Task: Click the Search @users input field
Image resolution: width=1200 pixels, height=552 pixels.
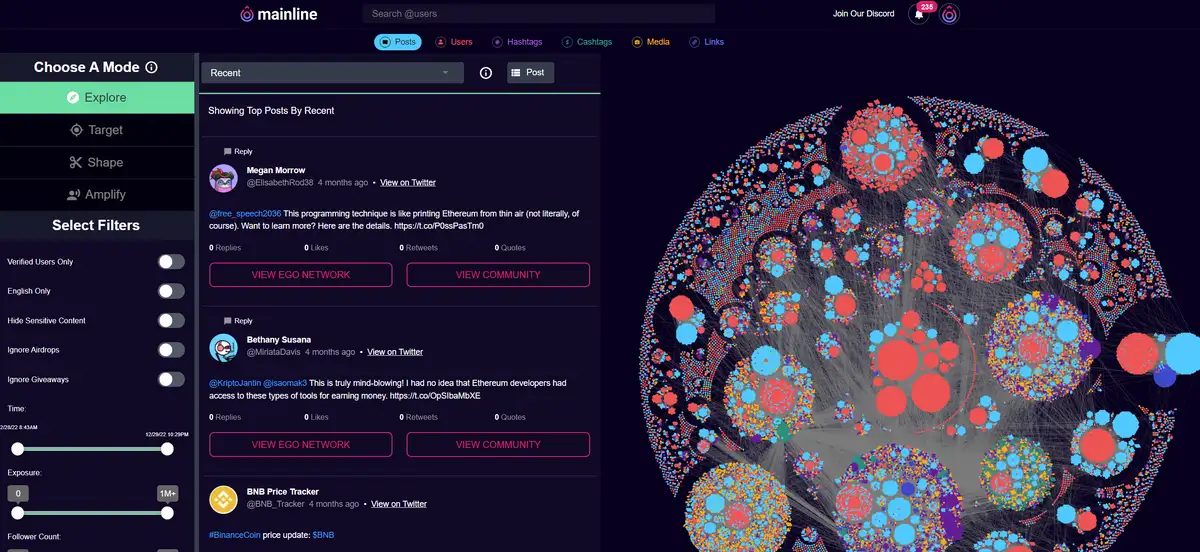Action: pyautogui.click(x=538, y=14)
